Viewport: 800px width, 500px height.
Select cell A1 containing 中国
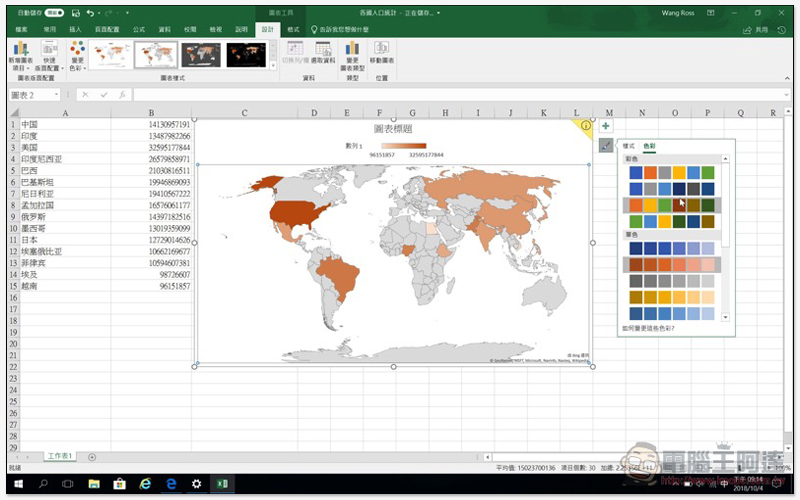pyautogui.click(x=65, y=124)
